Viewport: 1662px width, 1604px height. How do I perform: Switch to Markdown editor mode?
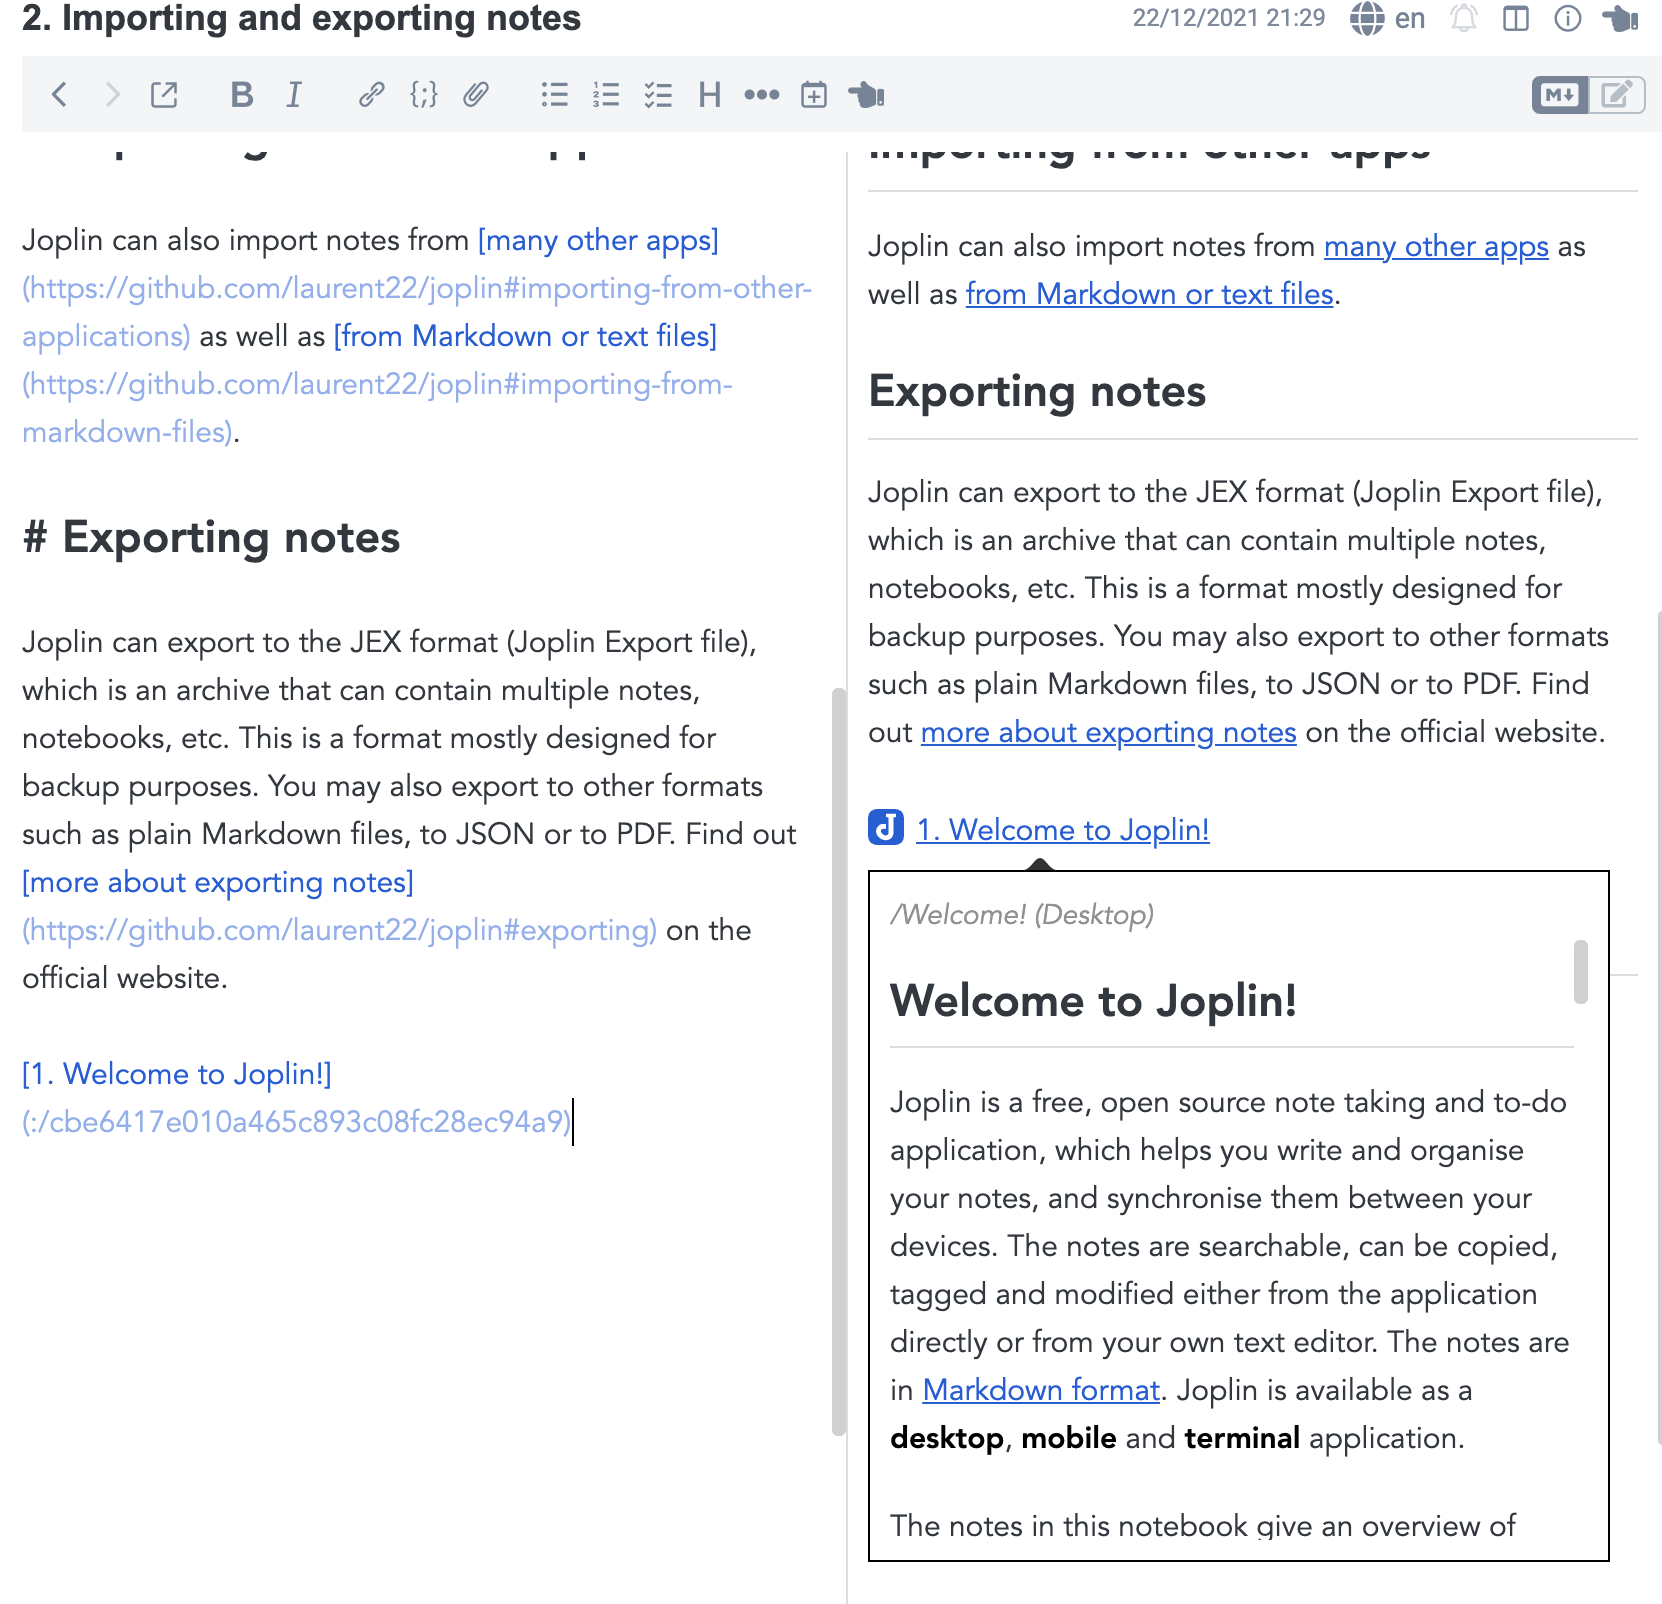pos(1560,95)
